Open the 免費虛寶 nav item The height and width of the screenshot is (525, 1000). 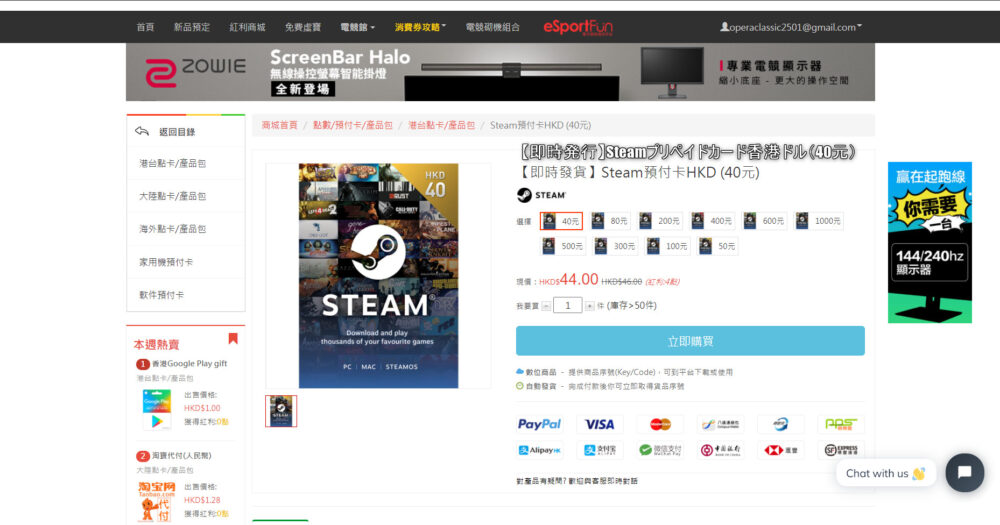303,27
